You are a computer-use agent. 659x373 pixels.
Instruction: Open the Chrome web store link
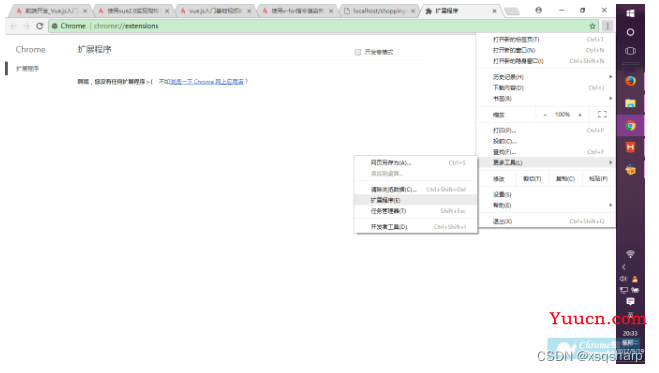click(206, 82)
